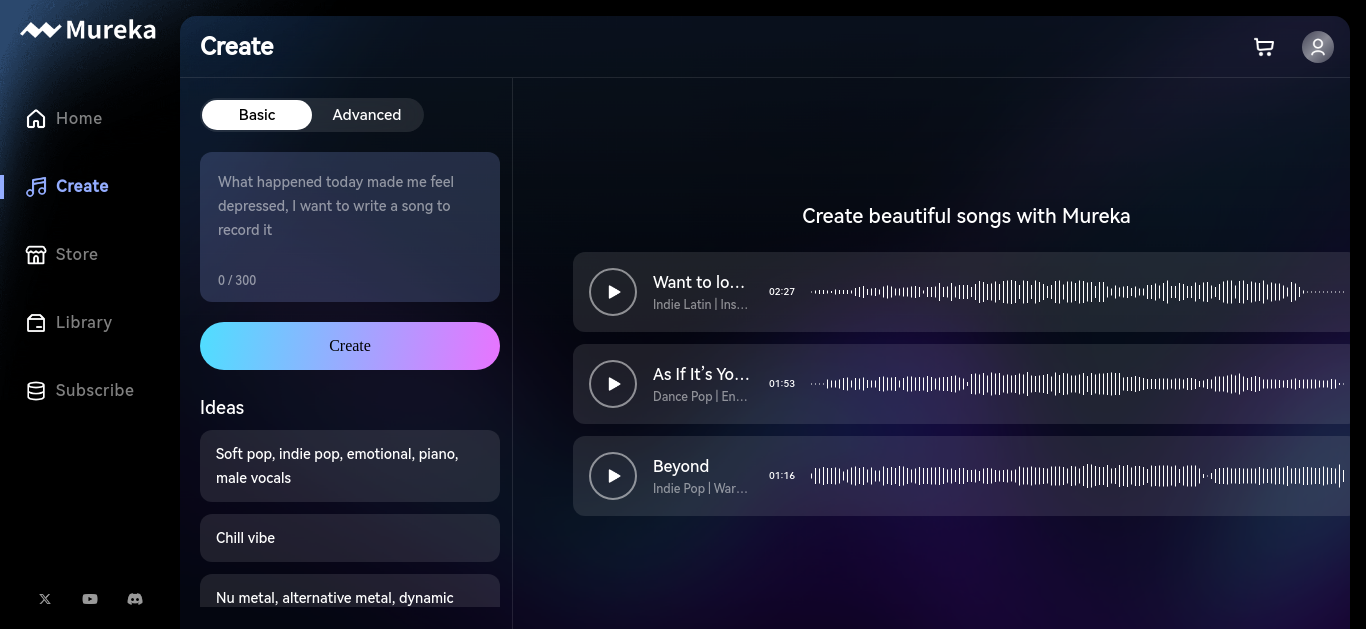1366x629 pixels.
Task: Click the 02:27 duration label
Action: pyautogui.click(x=782, y=292)
